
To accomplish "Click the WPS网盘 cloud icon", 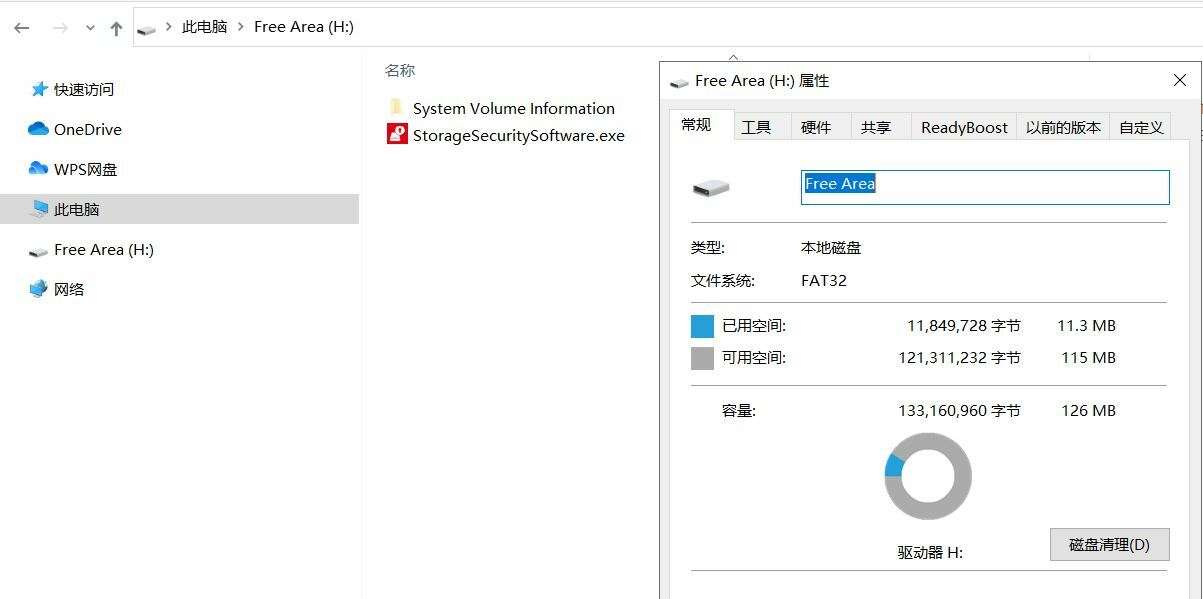I will coord(38,169).
